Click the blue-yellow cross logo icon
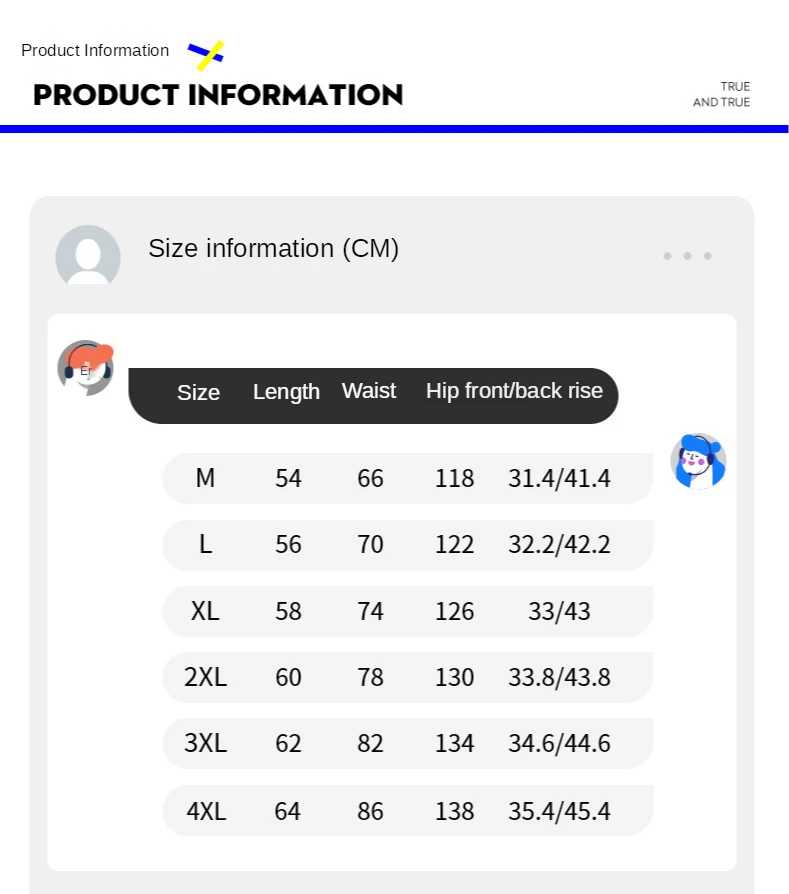 pos(206,54)
